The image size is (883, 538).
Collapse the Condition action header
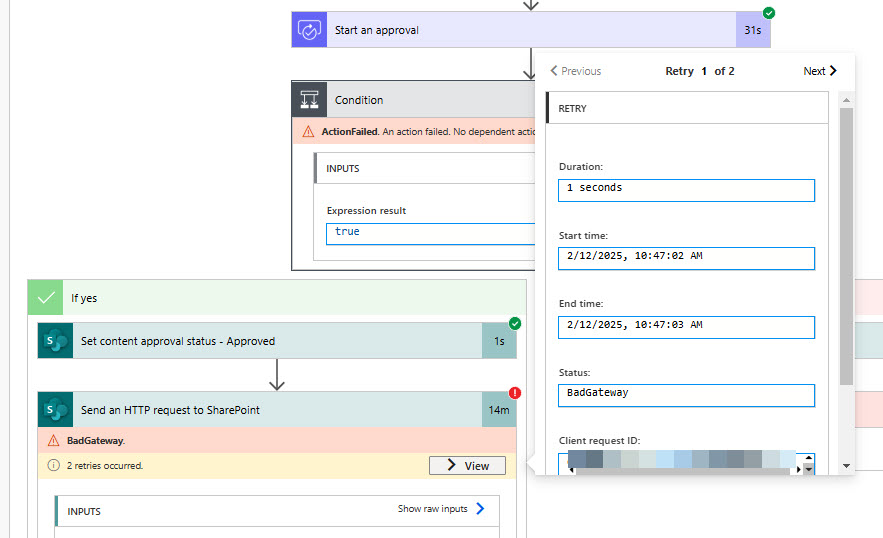tap(413, 100)
